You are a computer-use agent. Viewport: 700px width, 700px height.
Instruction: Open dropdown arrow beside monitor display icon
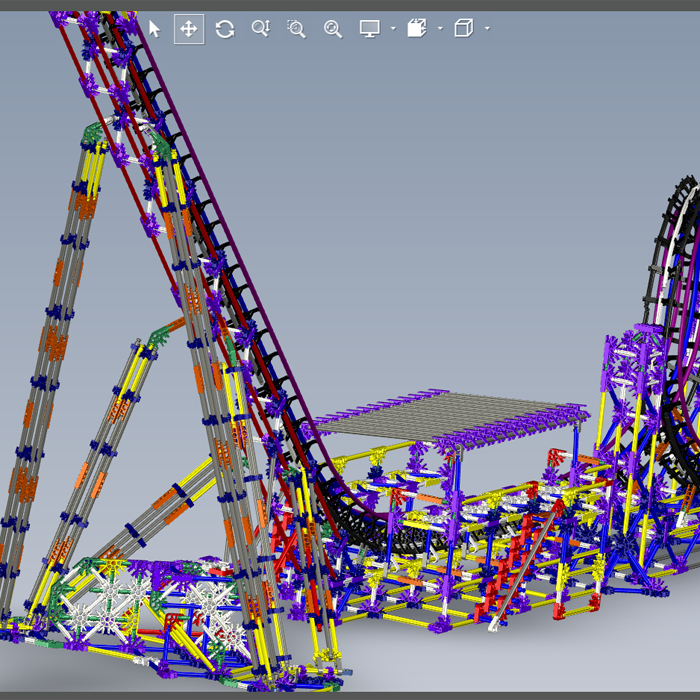[x=393, y=29]
